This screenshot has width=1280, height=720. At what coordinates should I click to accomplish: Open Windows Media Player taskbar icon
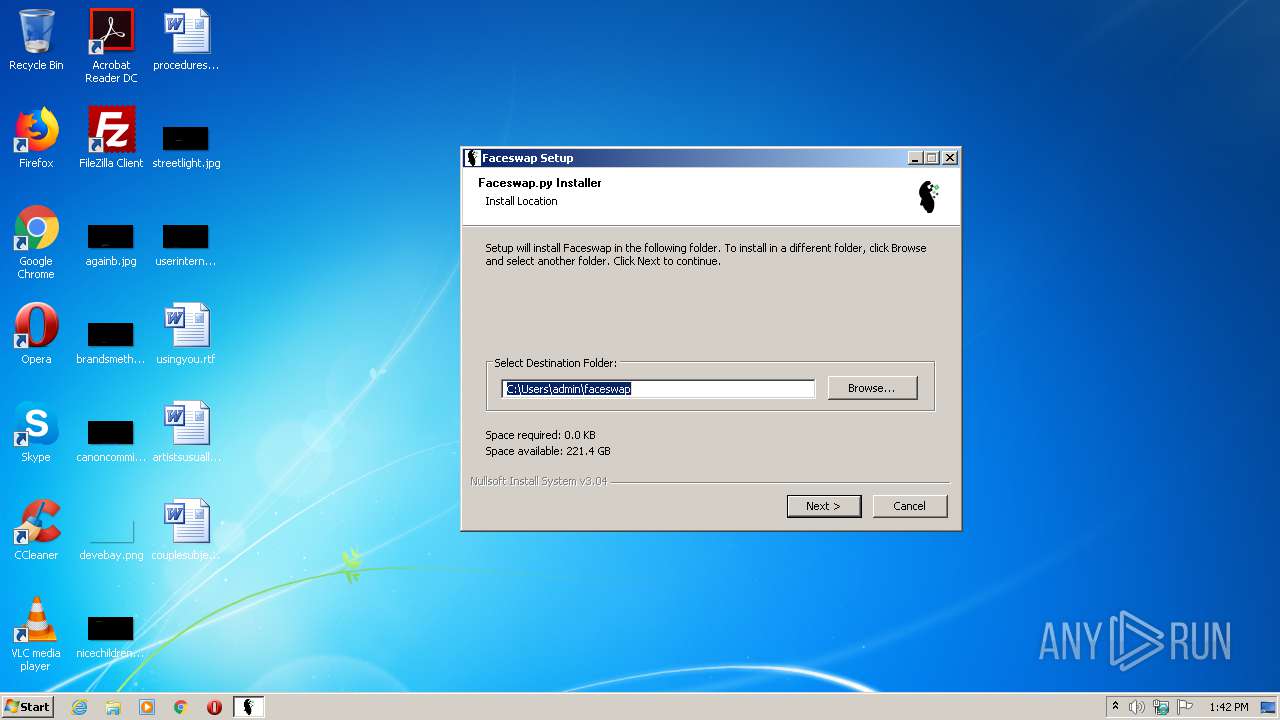pos(147,707)
